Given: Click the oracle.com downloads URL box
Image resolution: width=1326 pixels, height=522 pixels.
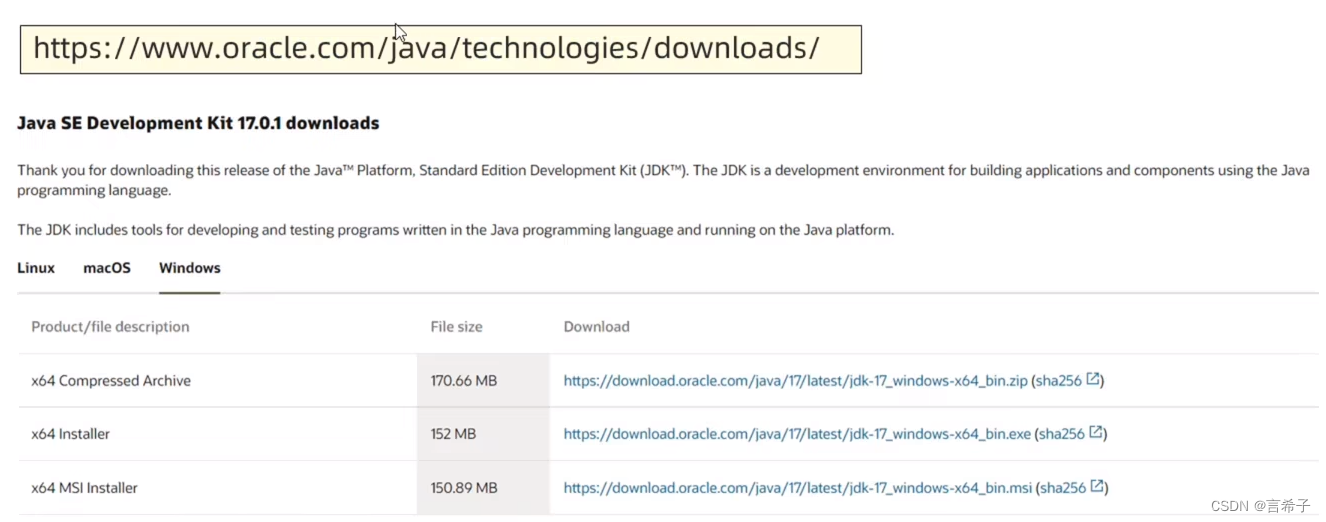Looking at the screenshot, I should [441, 49].
